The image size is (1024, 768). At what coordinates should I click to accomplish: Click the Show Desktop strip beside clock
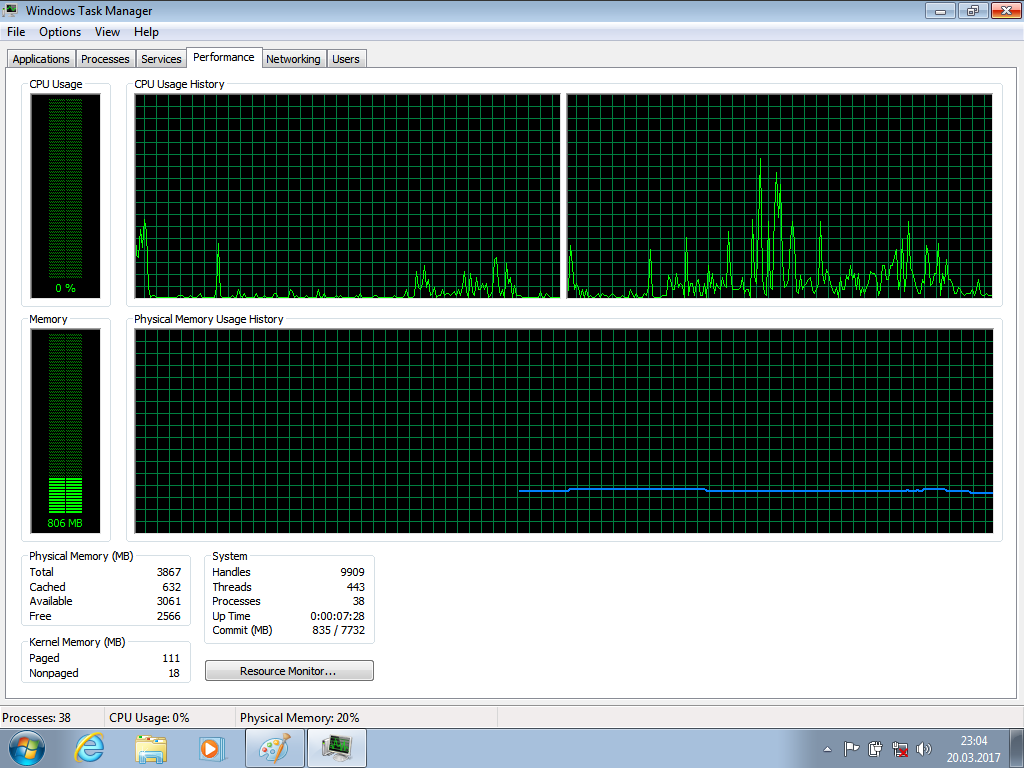(1017, 748)
